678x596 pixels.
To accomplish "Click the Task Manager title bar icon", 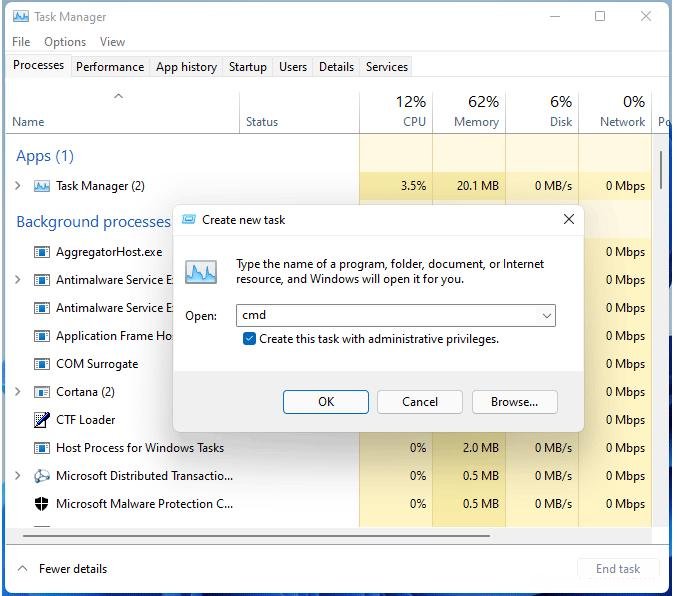I will pyautogui.click(x=20, y=17).
